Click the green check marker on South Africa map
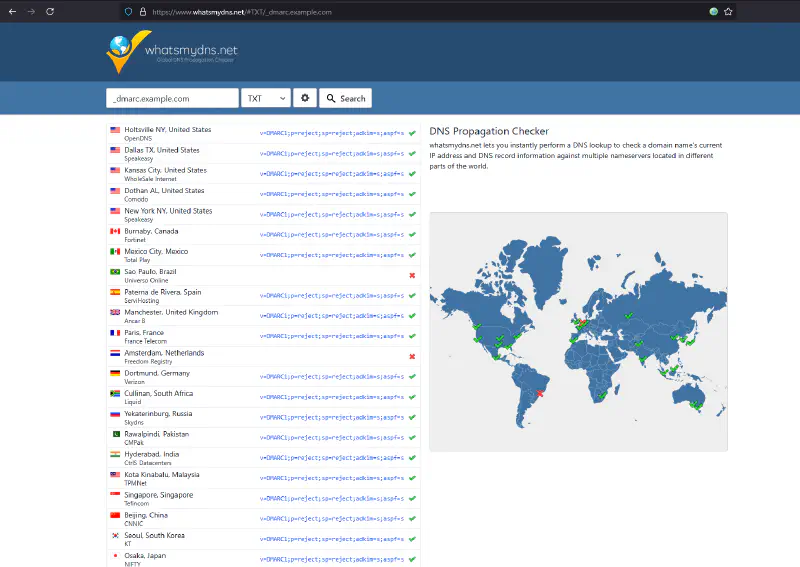The image size is (800, 567). tap(603, 396)
